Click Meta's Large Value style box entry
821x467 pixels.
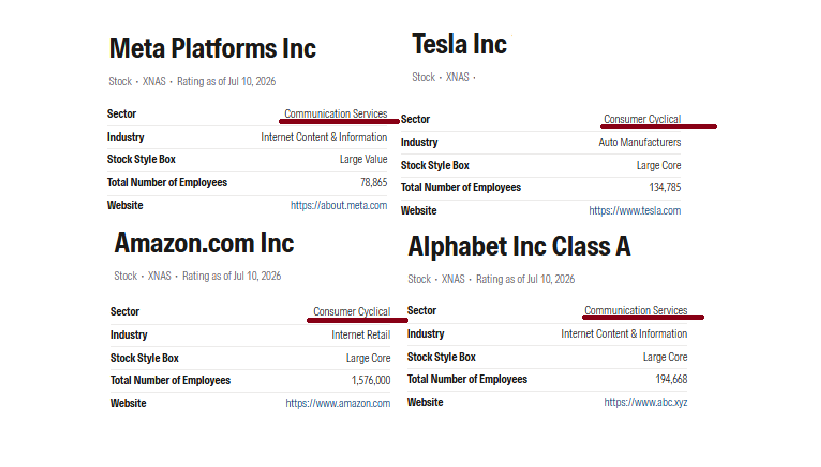[363, 159]
